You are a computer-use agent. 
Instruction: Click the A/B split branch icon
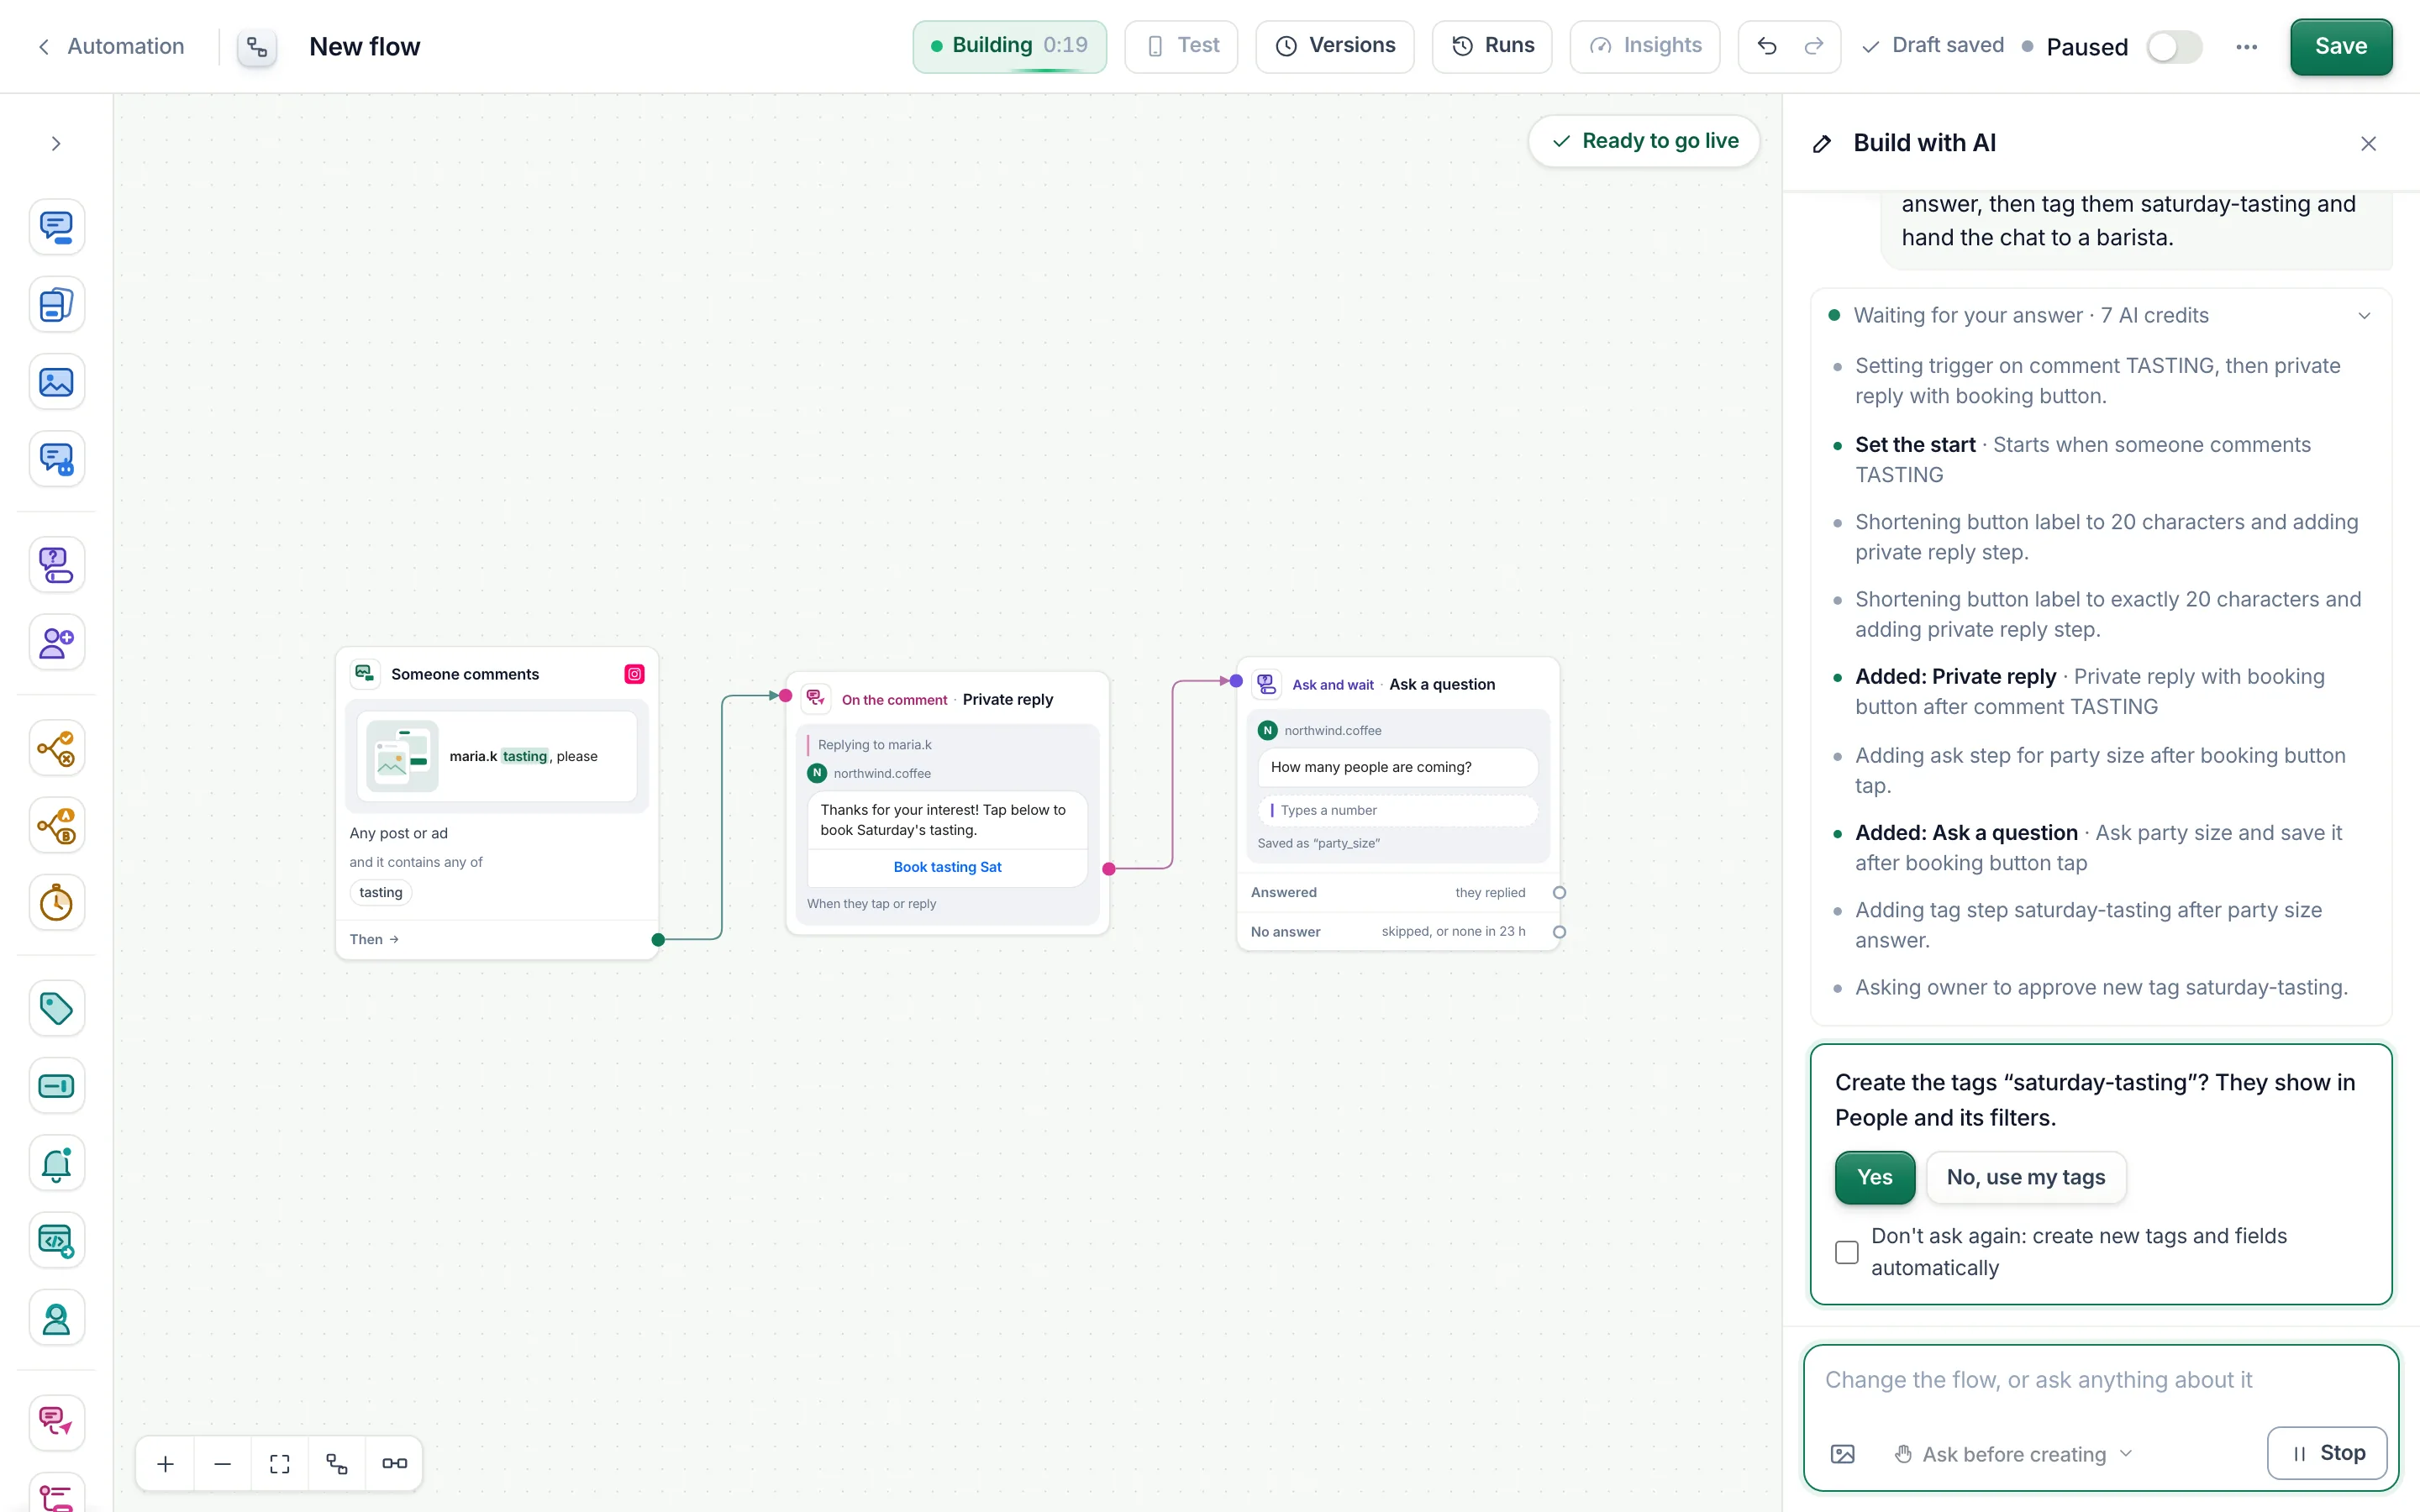click(56, 826)
